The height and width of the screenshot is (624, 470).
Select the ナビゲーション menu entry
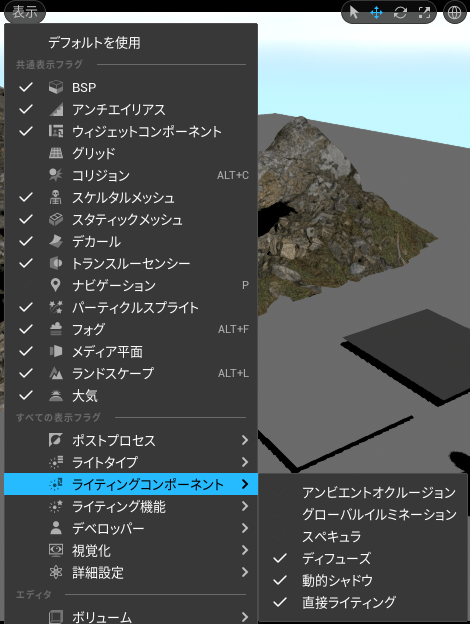click(x=131, y=285)
